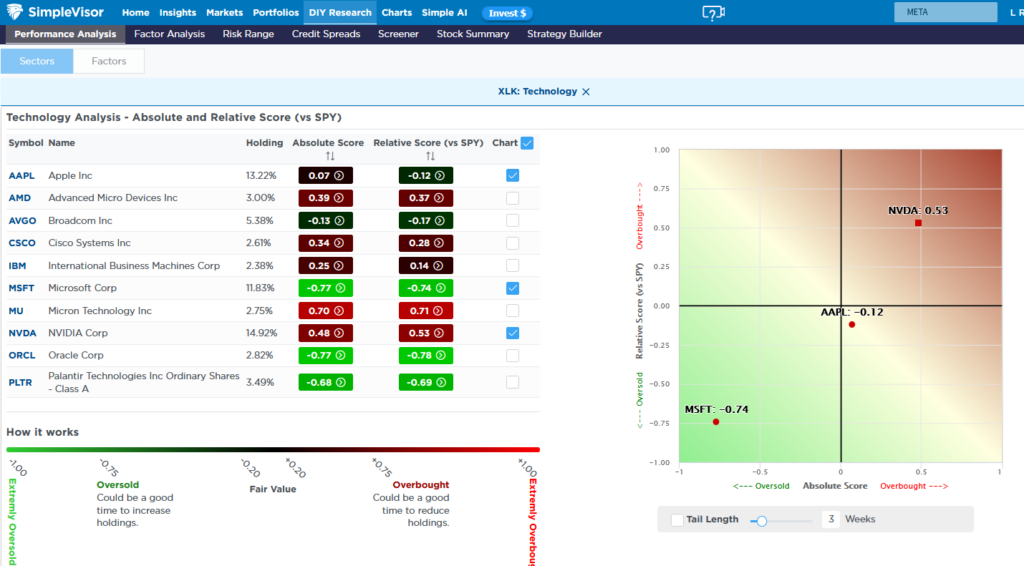Screen dimensions: 1024x566
Task: Click the sort arrows under Absolute Score
Action: 329,156
